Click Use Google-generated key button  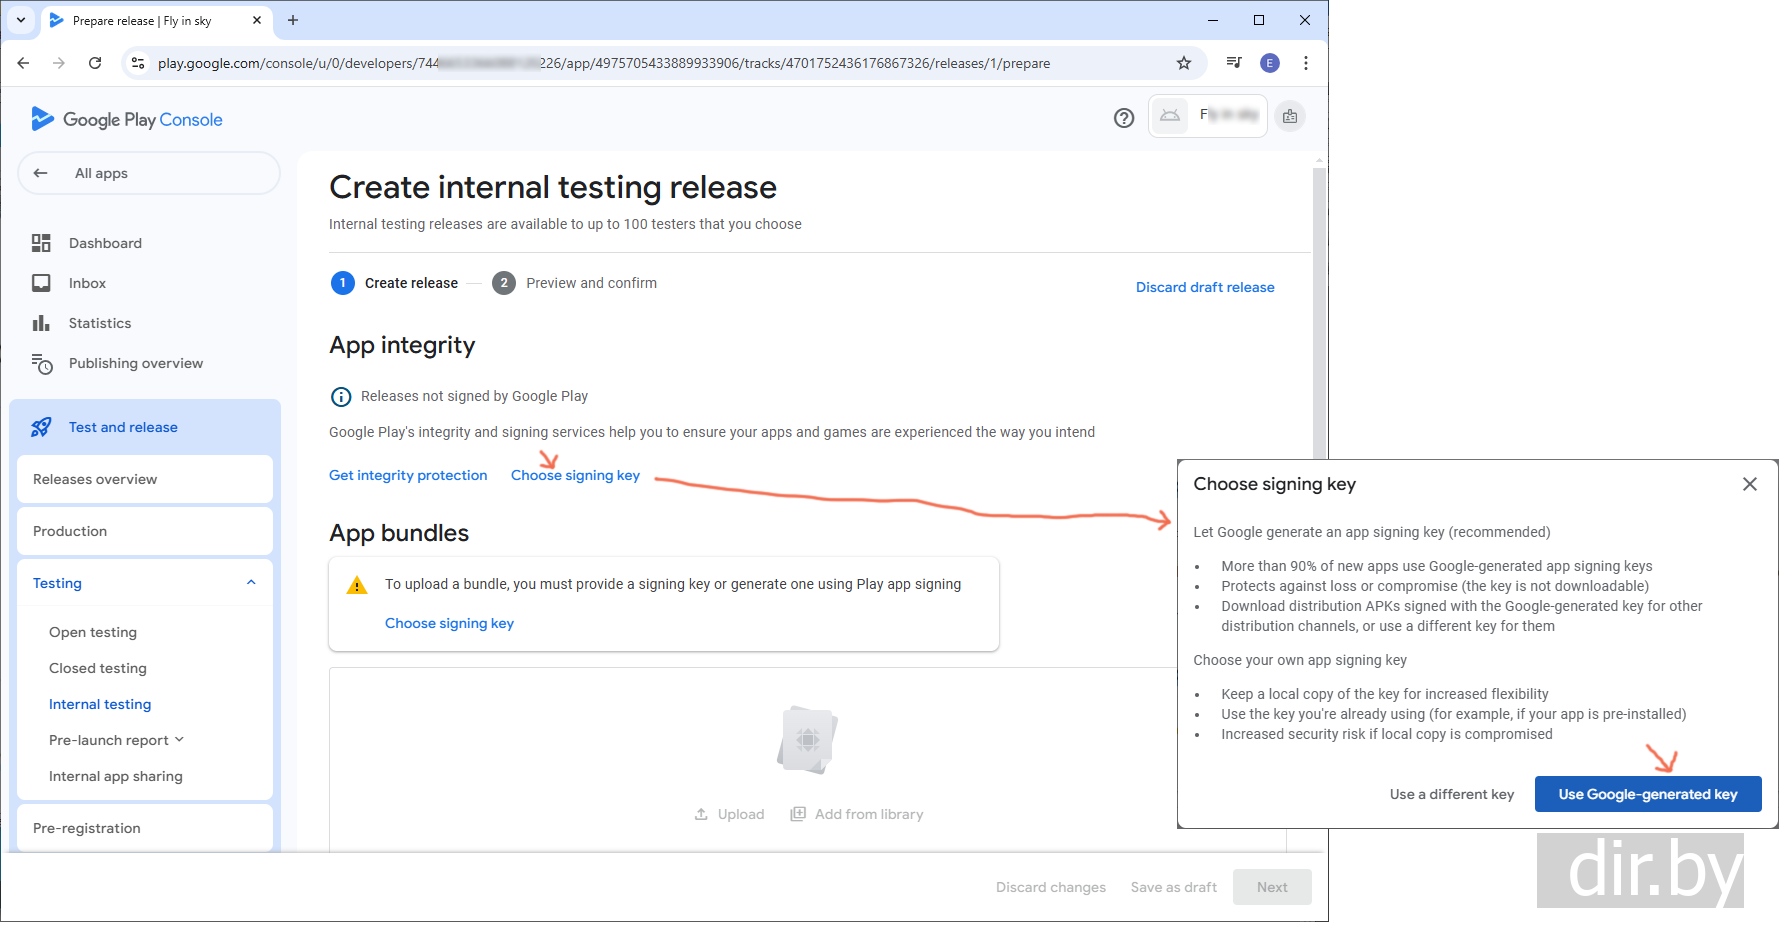(x=1647, y=794)
